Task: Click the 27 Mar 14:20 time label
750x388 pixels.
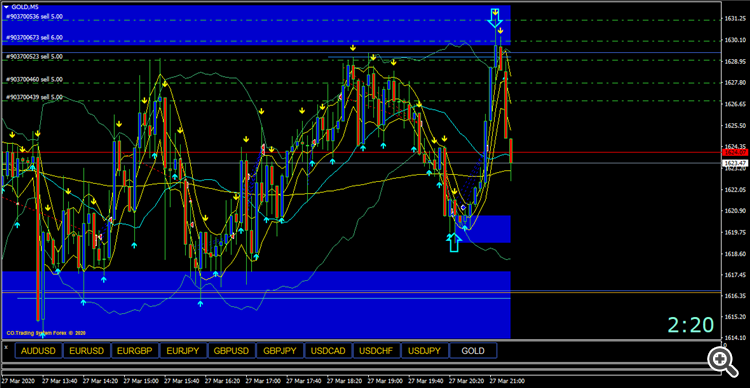Action: tap(99, 381)
